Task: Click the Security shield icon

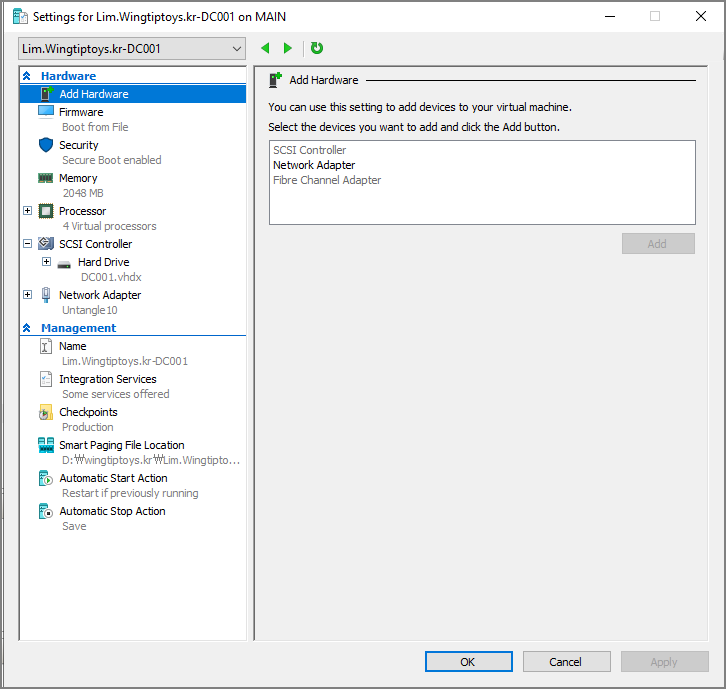Action: [x=46, y=145]
